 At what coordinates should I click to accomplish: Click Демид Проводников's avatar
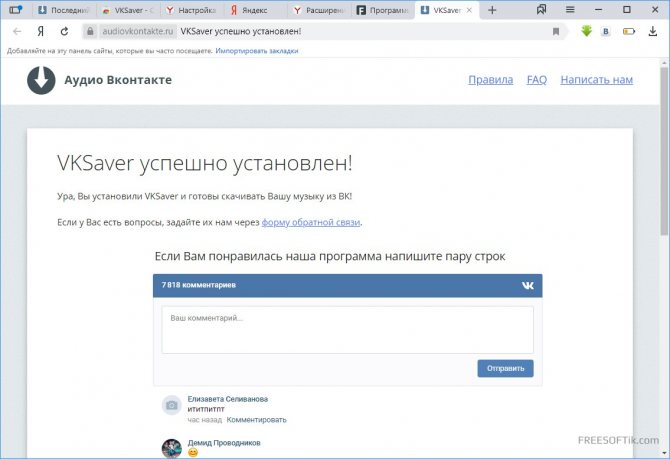point(171,448)
